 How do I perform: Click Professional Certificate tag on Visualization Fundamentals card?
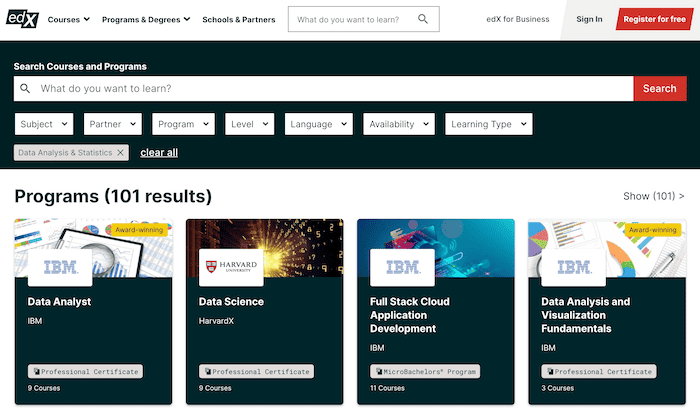click(599, 372)
